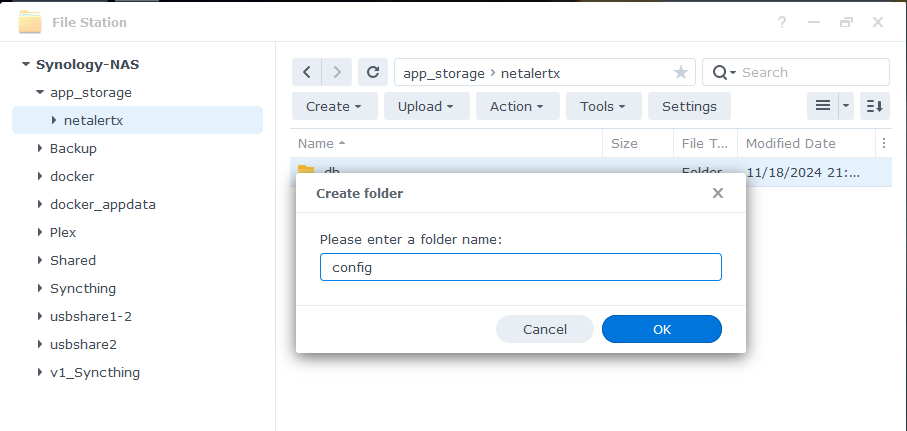Cancel the folder creation
Viewport: 907px width, 431px height.
545,329
